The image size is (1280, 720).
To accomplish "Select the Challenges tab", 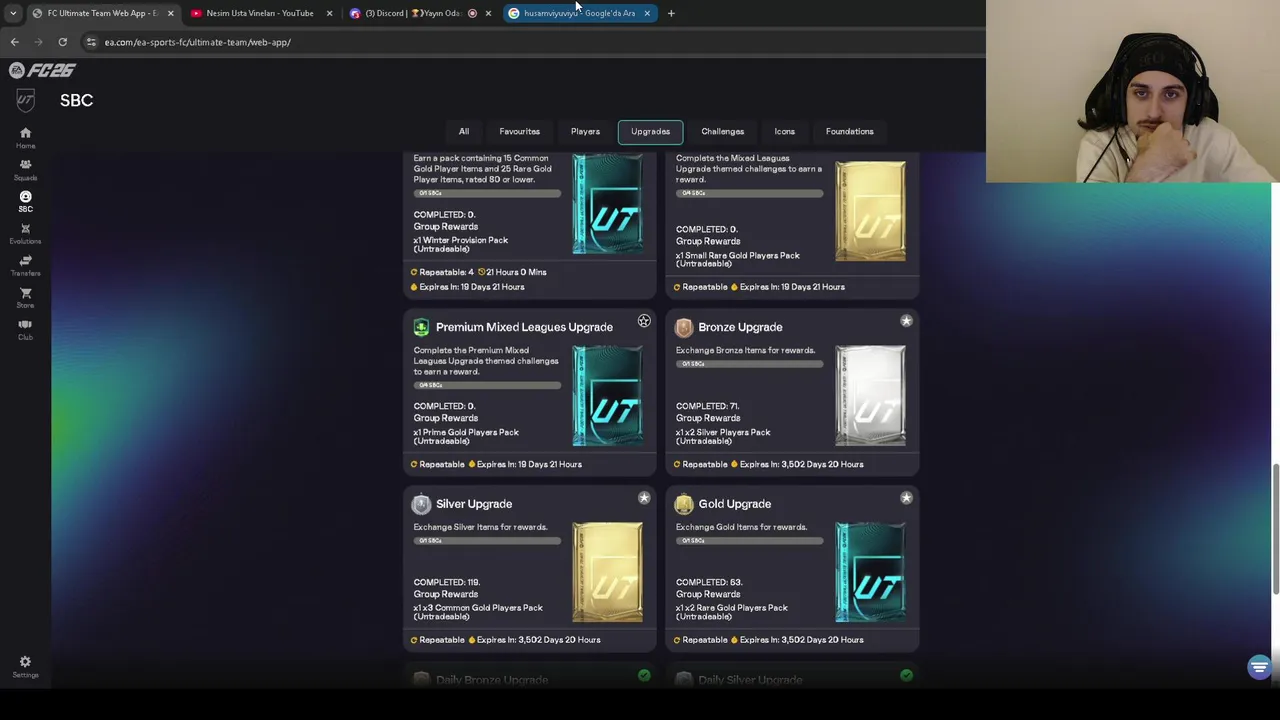I will pos(722,131).
